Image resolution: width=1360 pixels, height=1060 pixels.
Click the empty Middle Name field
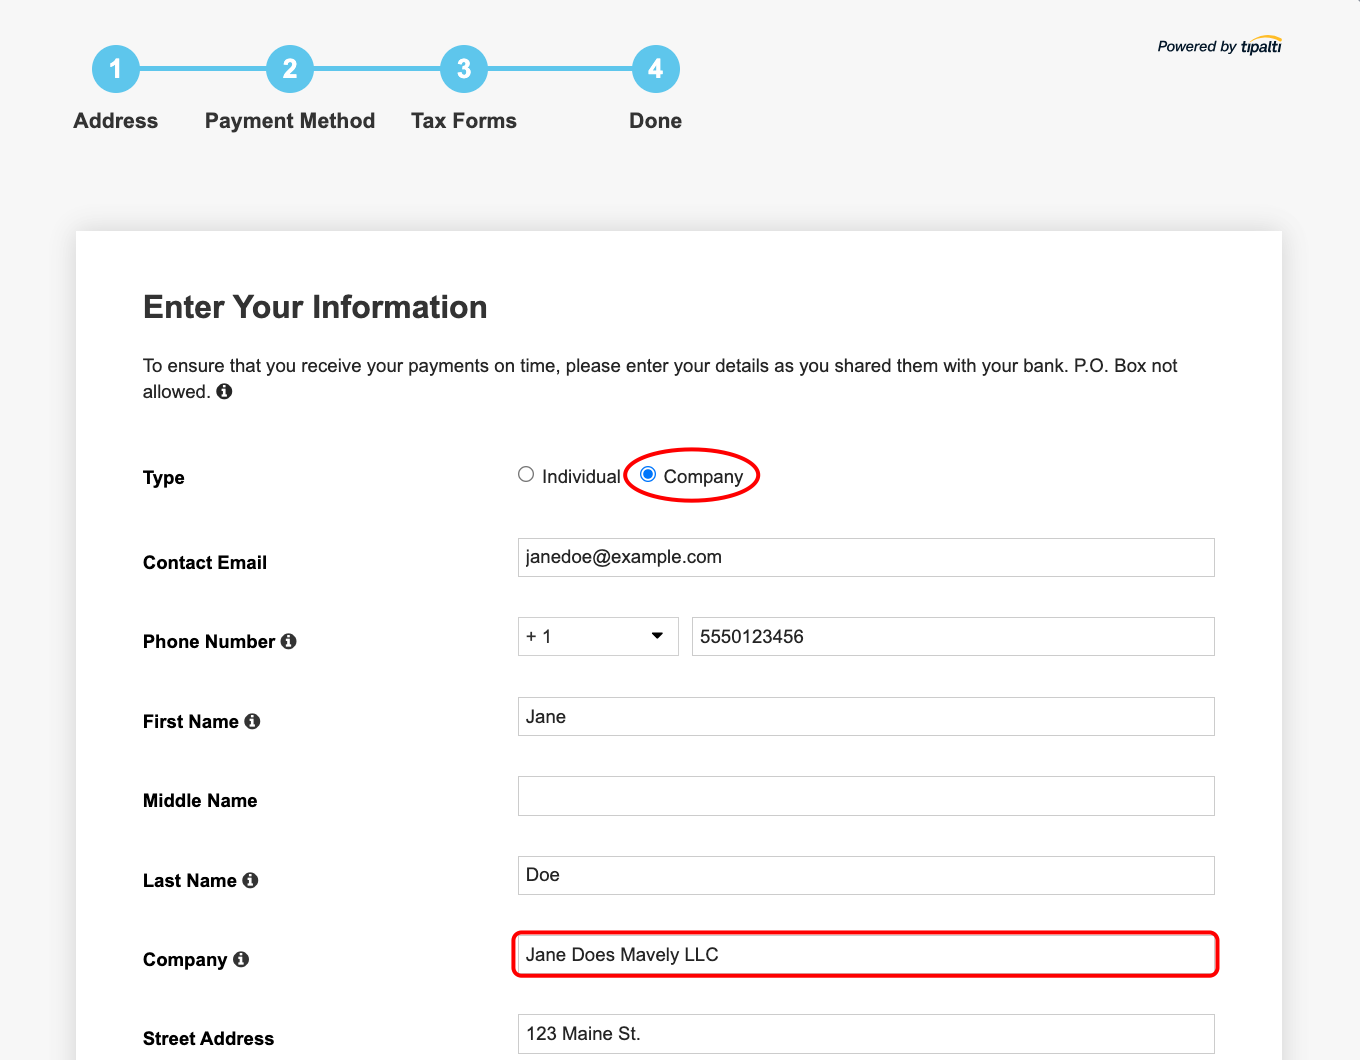[866, 796]
